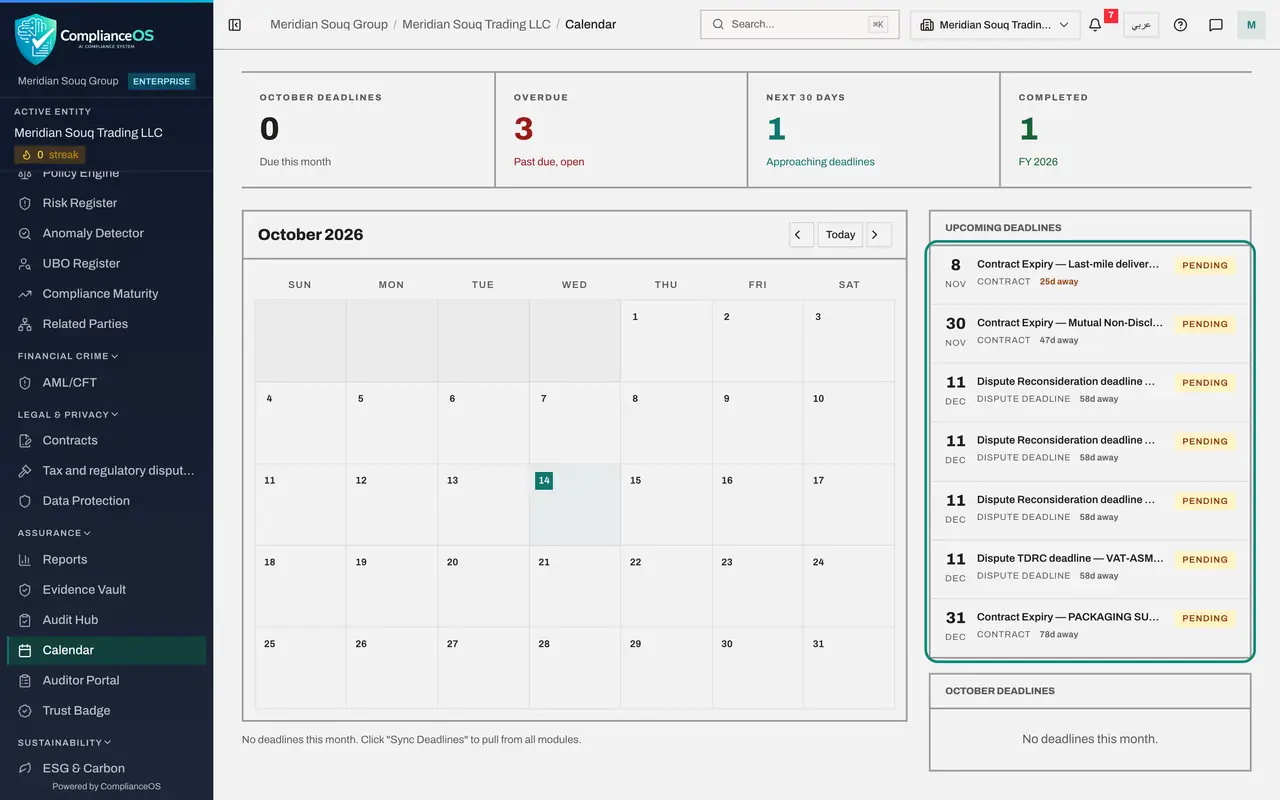Open Mutual Non-Disclosure contract expiry deadline
The image size is (1280, 800).
1089,333
